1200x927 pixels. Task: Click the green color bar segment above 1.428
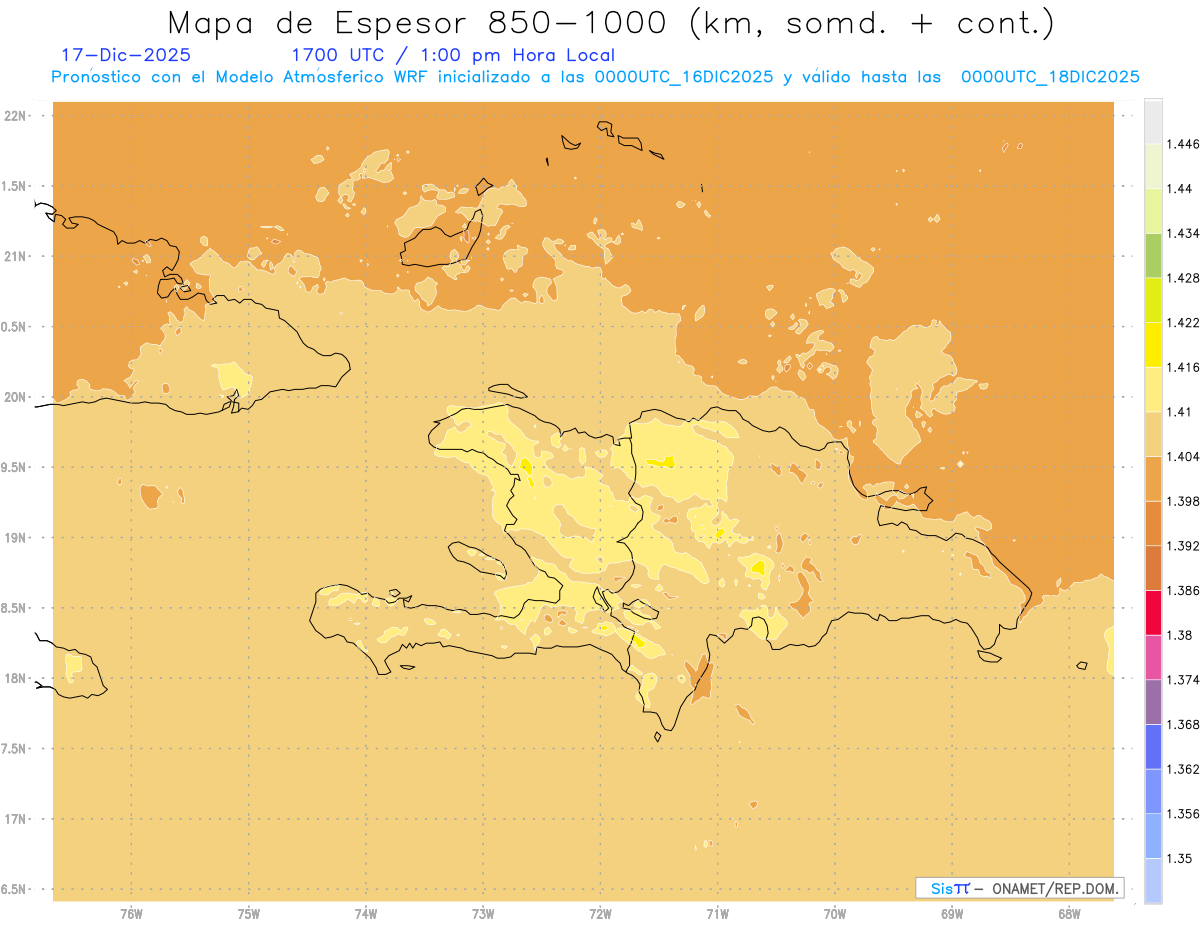click(x=1153, y=255)
